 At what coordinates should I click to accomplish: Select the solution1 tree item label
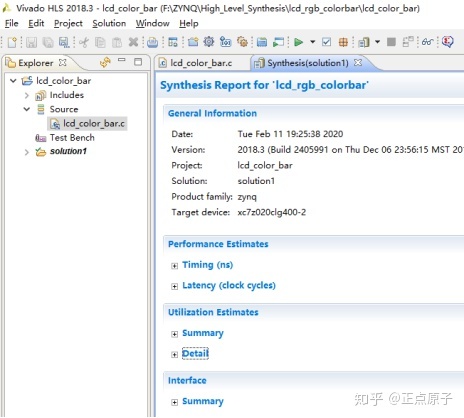click(x=68, y=151)
